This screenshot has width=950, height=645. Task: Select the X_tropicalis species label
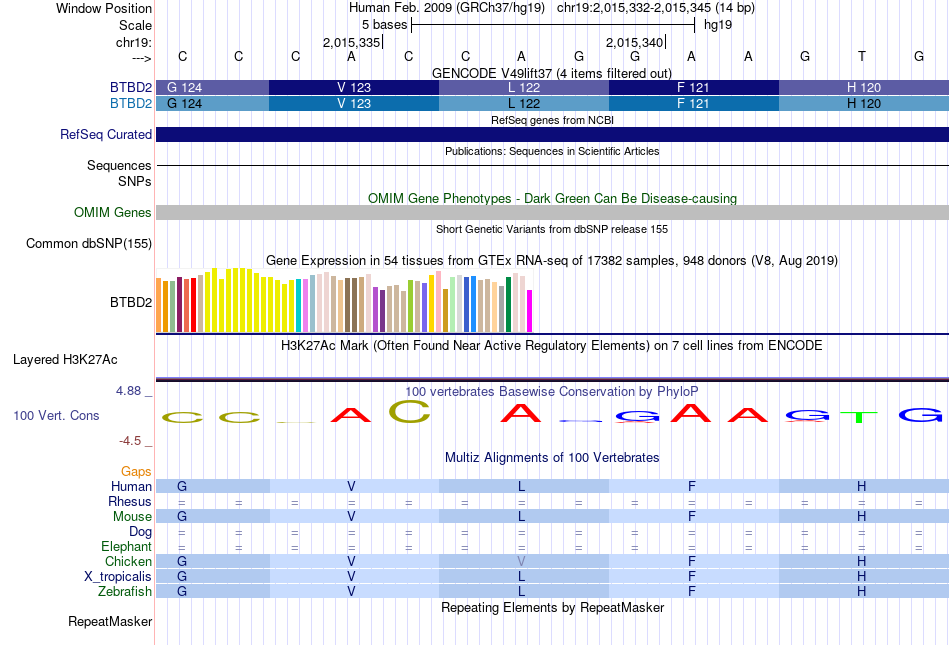118,577
